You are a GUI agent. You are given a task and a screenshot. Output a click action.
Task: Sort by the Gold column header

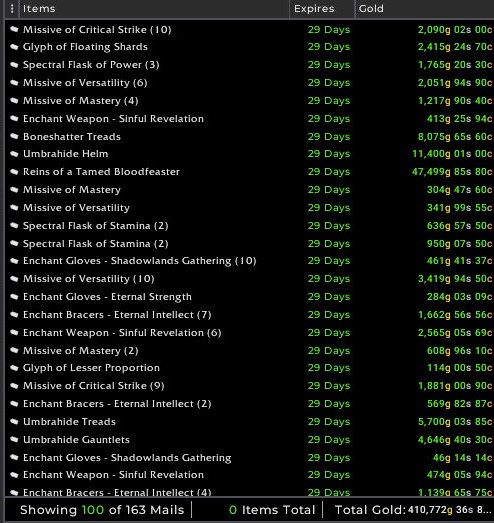coord(371,9)
